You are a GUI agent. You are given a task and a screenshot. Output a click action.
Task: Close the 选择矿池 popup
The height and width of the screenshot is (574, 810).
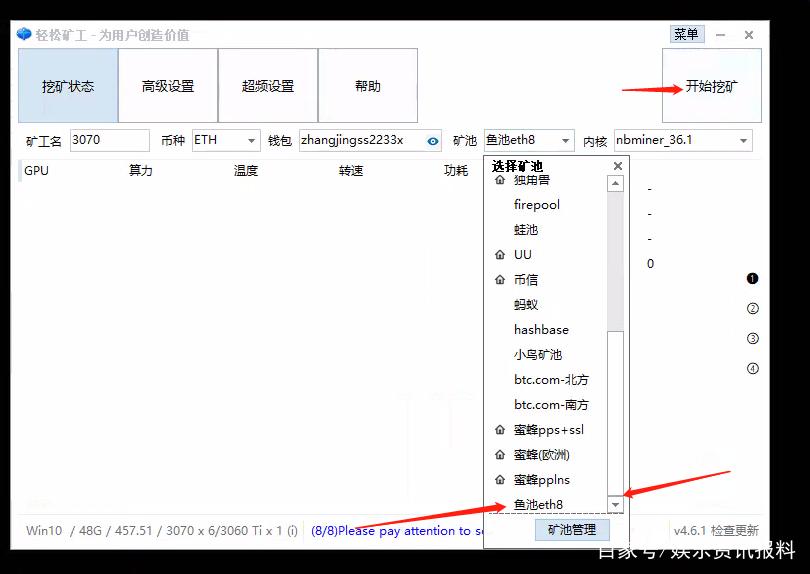[618, 166]
